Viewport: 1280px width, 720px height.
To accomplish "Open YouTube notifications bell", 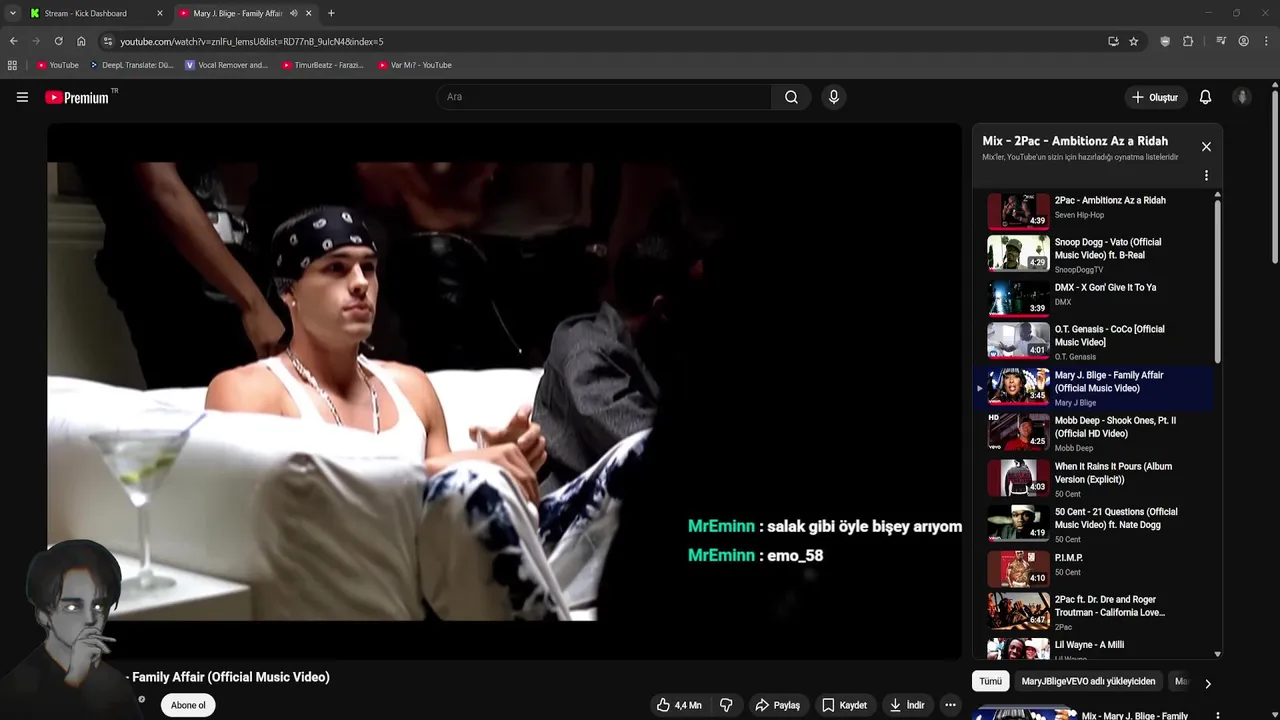I will click(1205, 97).
